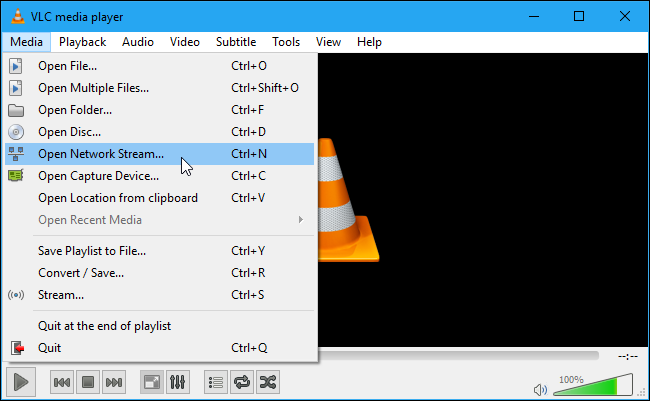Open the Subtitle menu
Viewport: 650px width, 401px height.
236,42
